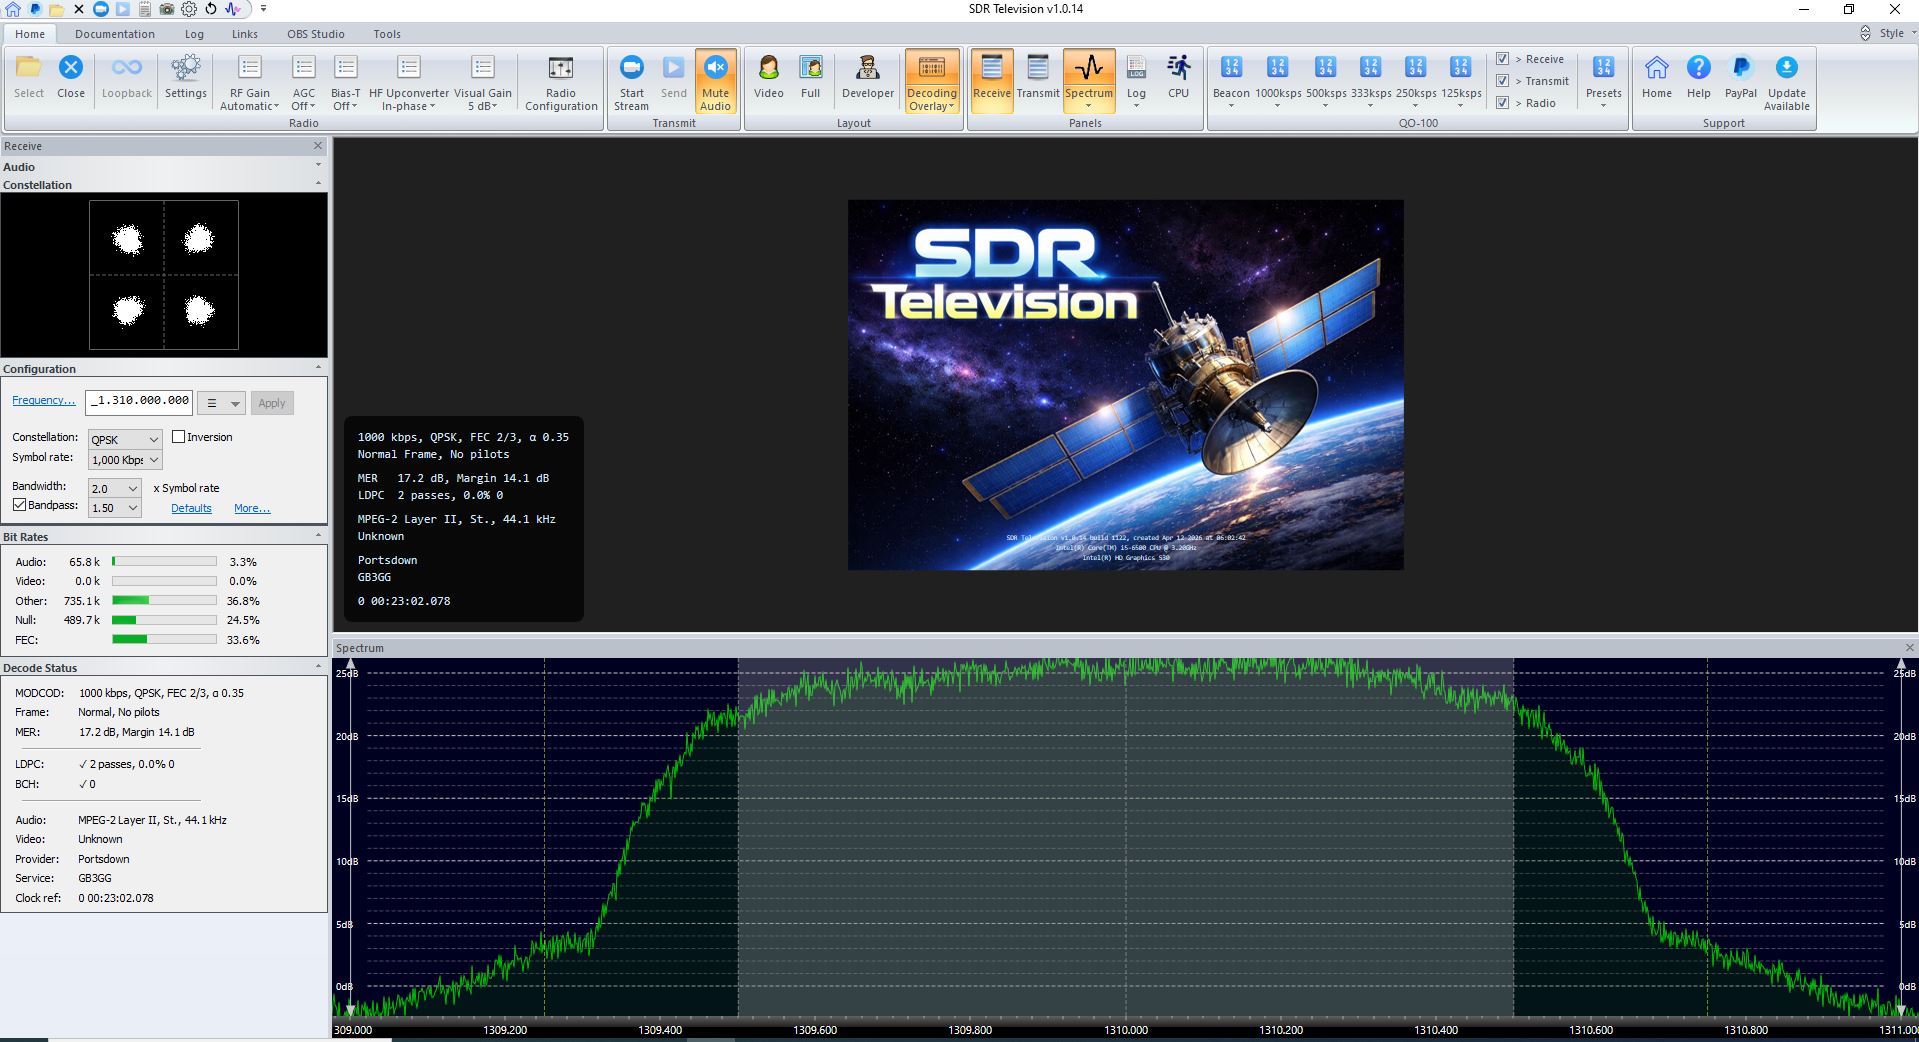Close the Receive panel
Viewport: 1919px width, 1042px height.
pyautogui.click(x=318, y=146)
